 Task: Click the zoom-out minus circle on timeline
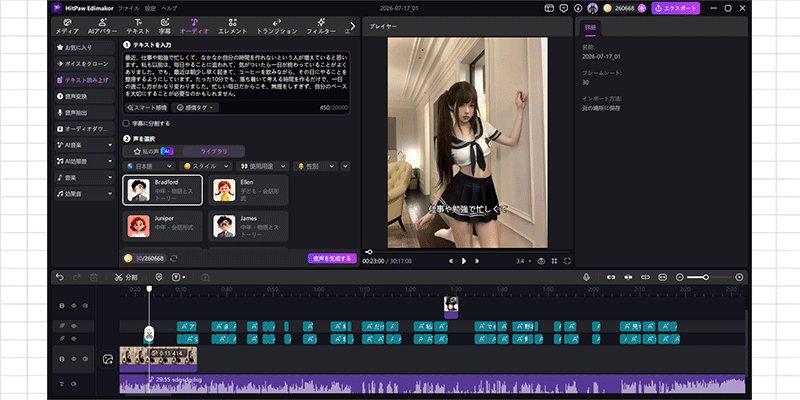(679, 277)
